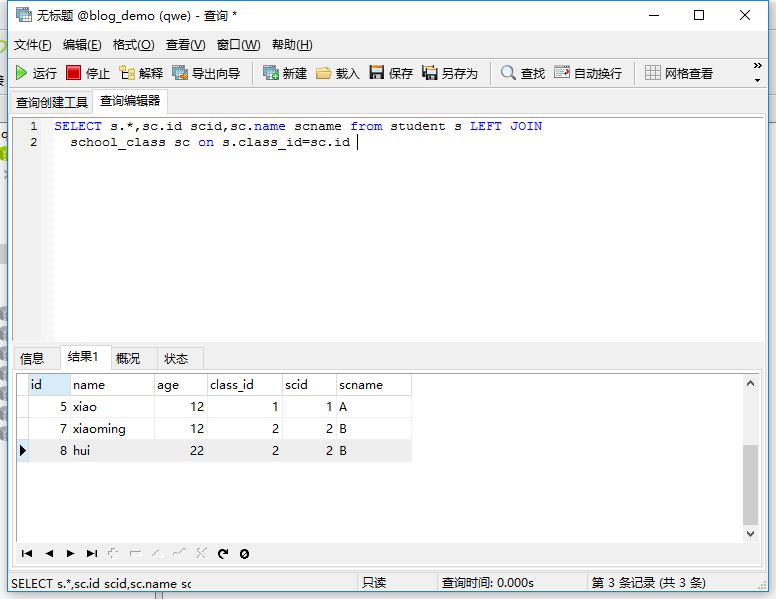Click Save As (另存为) in toolbar
776x599 pixels.
coord(450,73)
